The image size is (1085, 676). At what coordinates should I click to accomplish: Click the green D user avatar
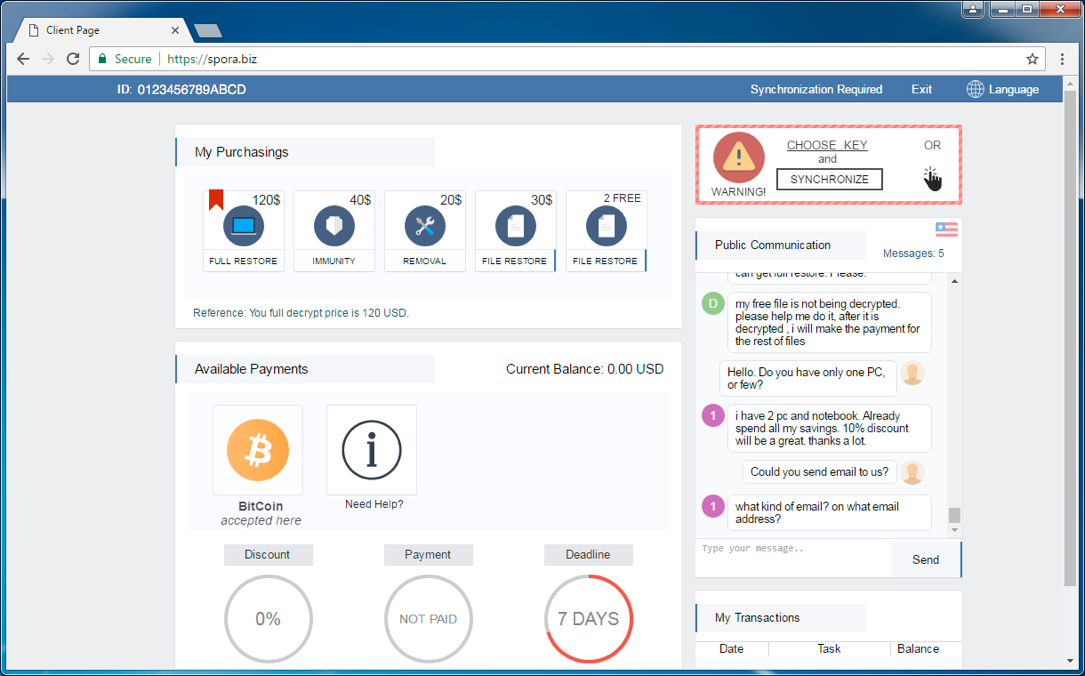coord(712,303)
